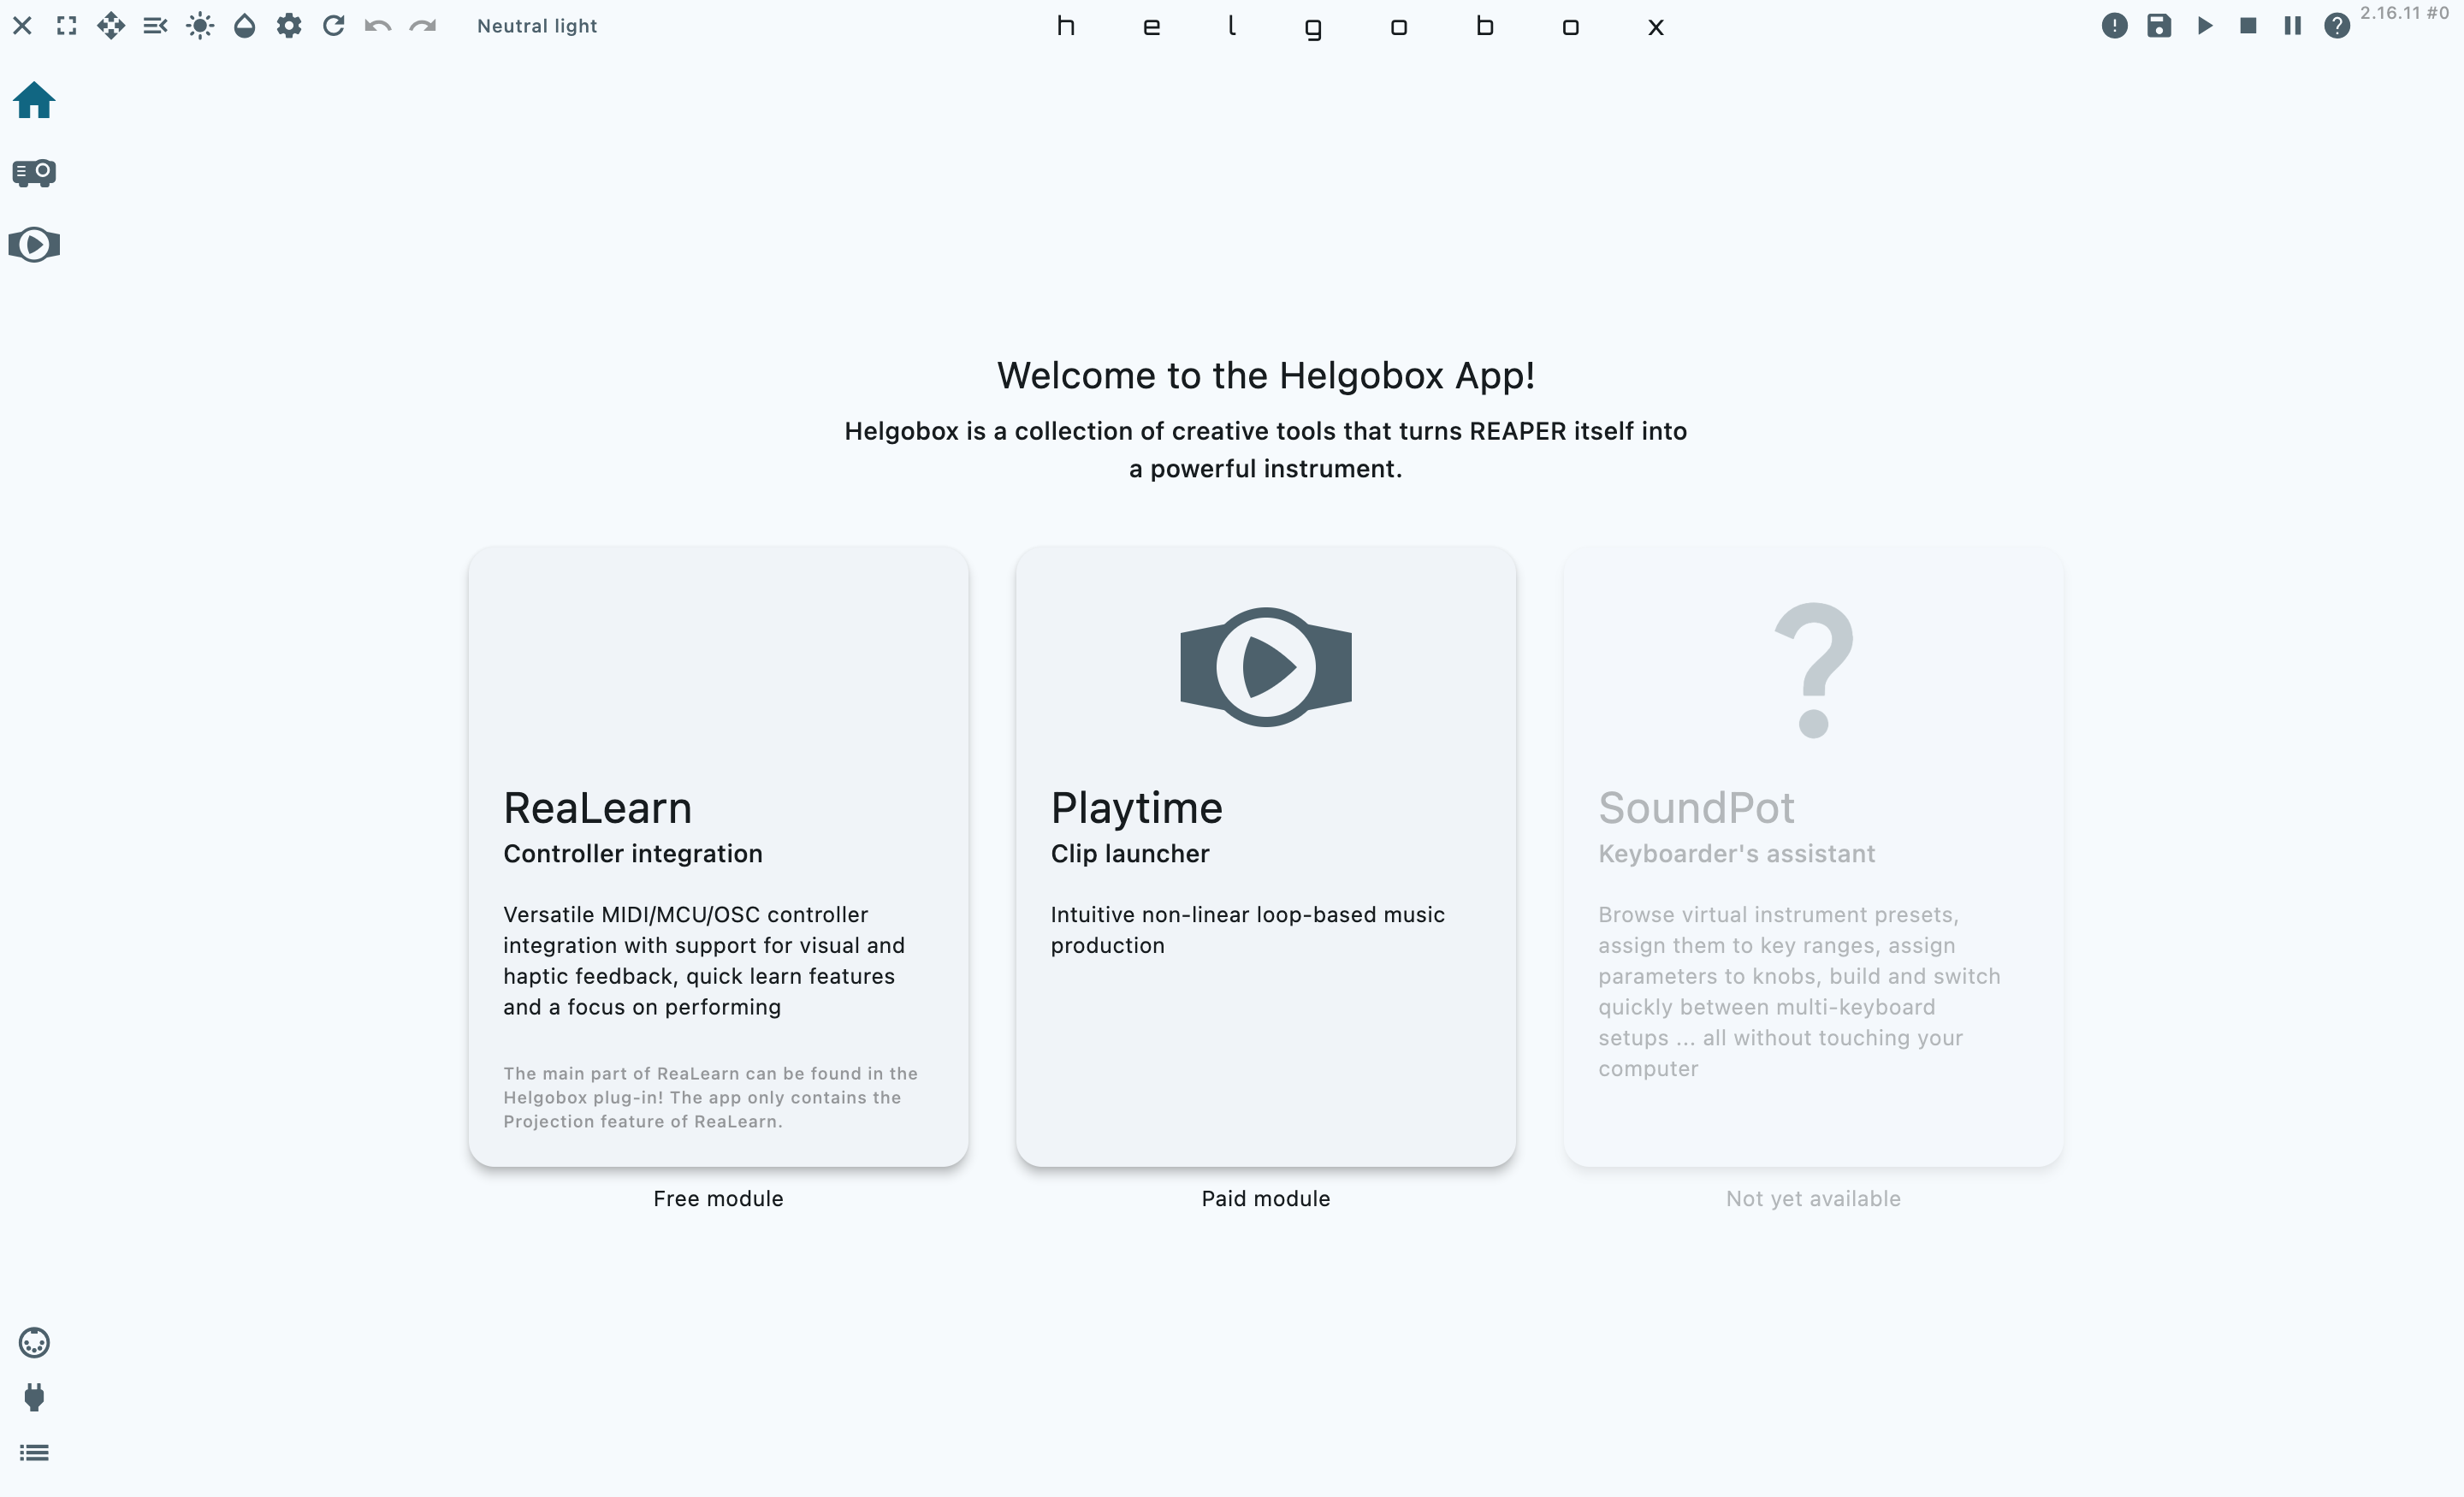Open the Home sidebar icon
The image size is (2464, 1497).
point(34,100)
